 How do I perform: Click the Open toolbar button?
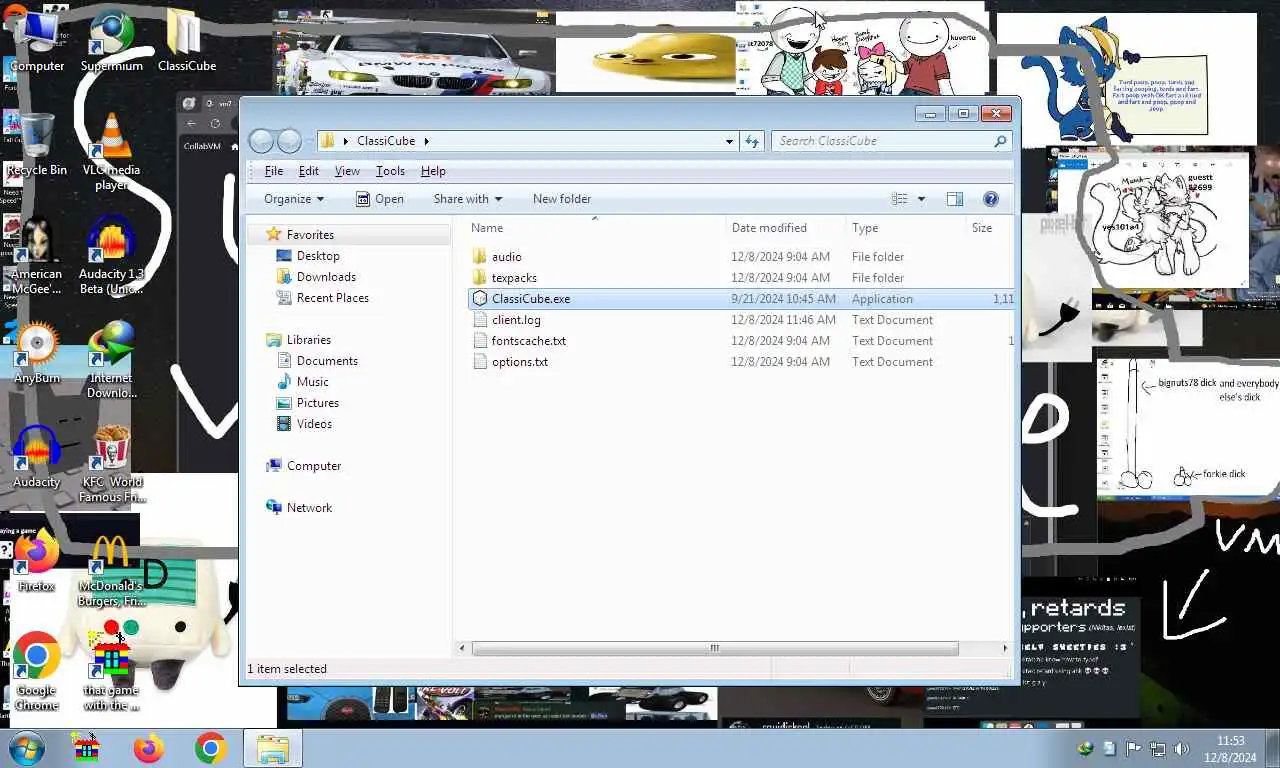pos(380,199)
